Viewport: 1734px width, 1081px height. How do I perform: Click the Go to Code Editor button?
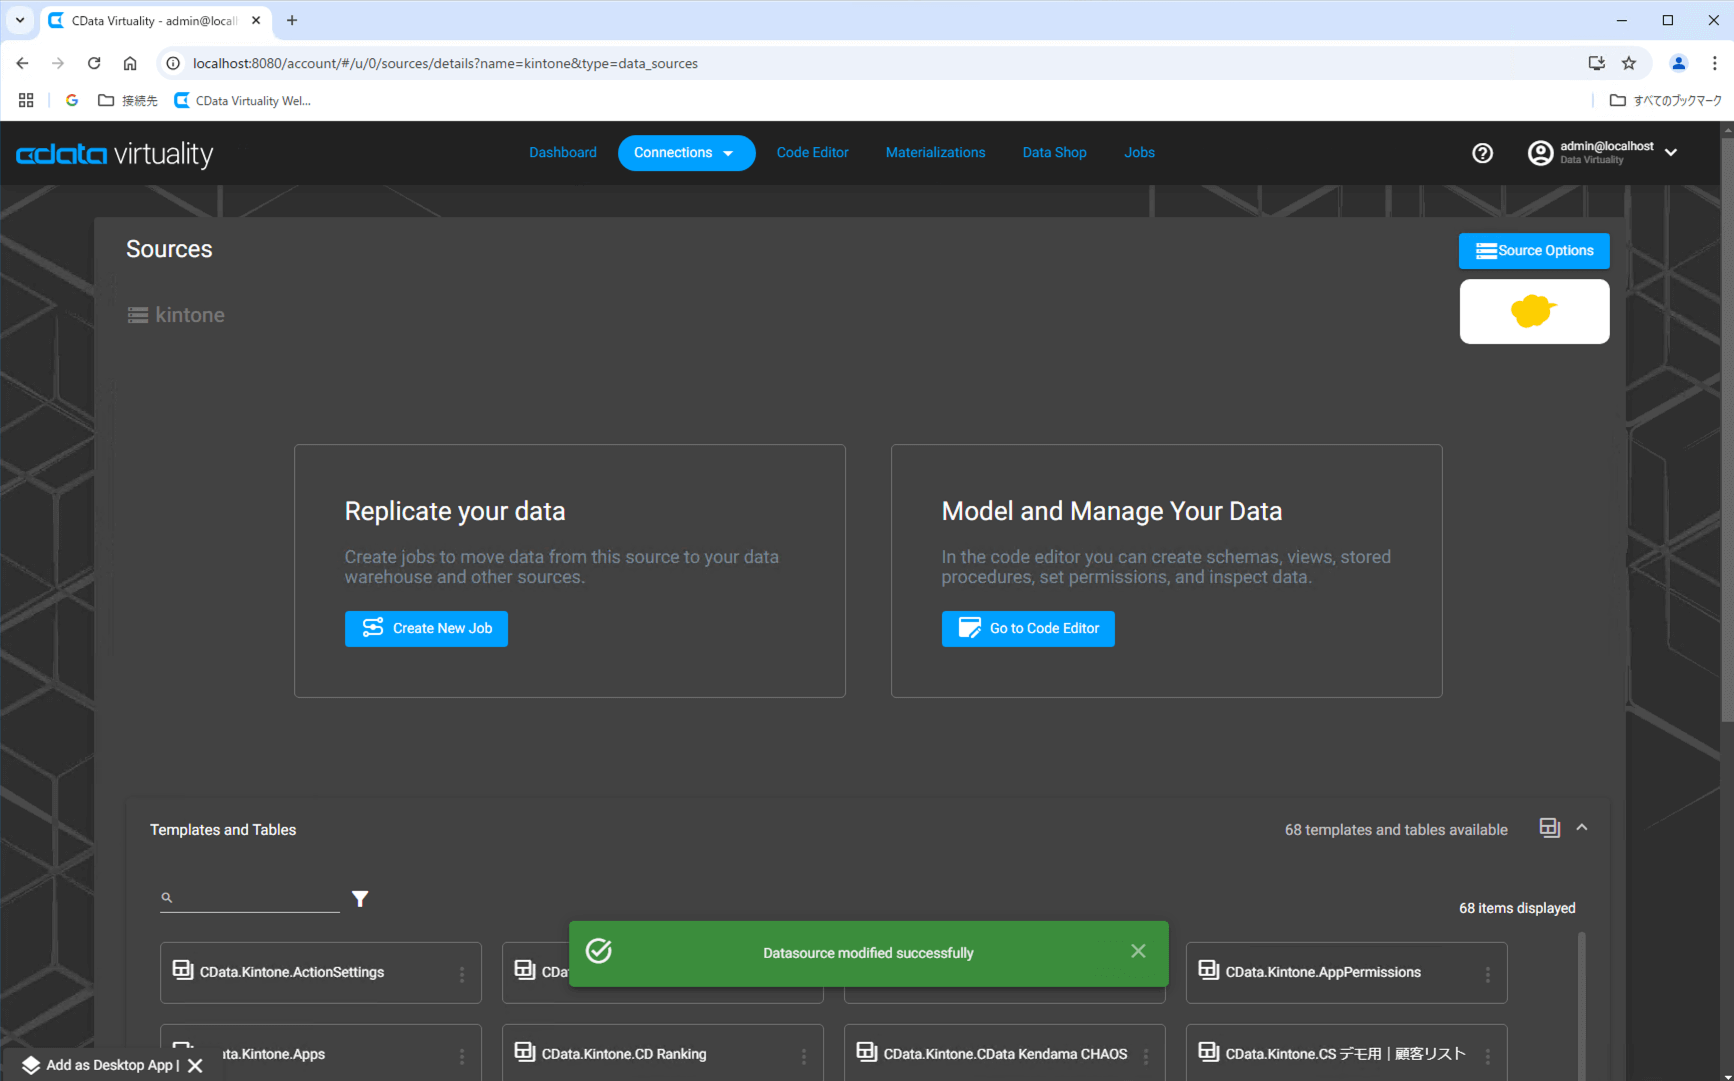[x=1028, y=628]
